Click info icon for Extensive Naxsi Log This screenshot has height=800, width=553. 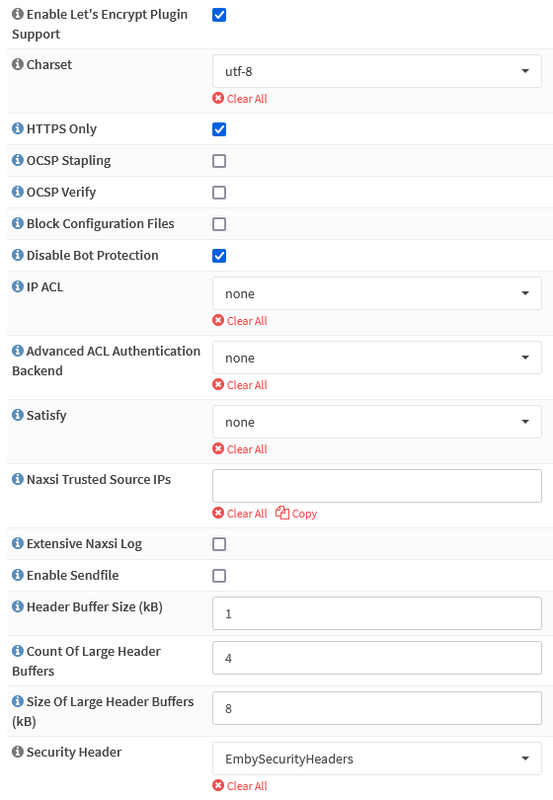(x=18, y=544)
